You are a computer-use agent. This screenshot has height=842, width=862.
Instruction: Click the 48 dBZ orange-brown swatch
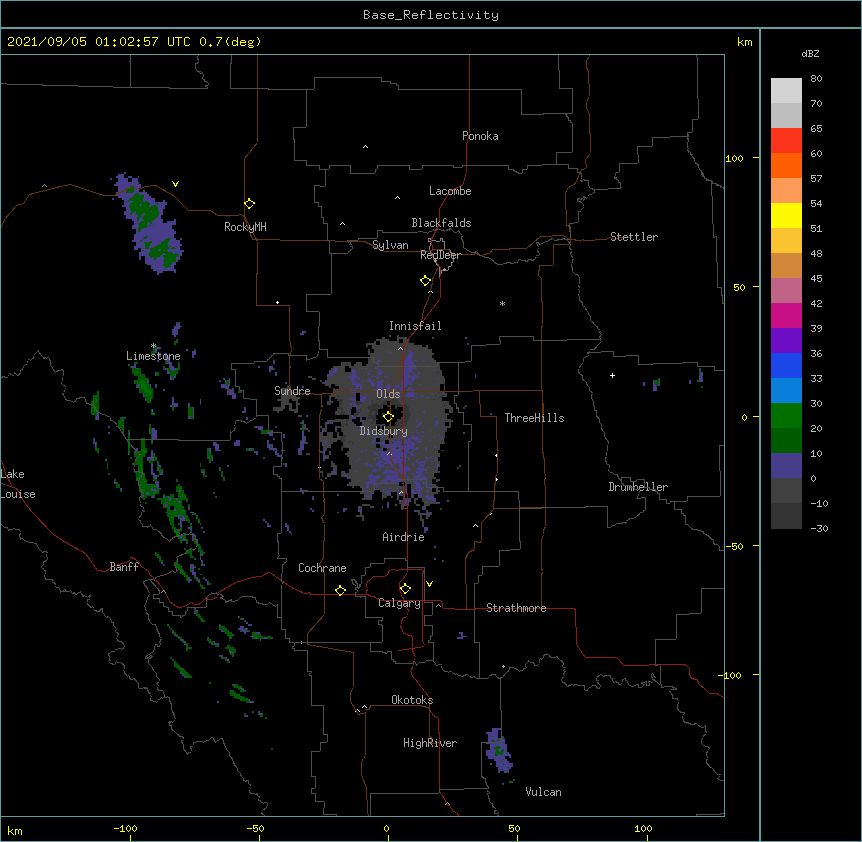[786, 265]
